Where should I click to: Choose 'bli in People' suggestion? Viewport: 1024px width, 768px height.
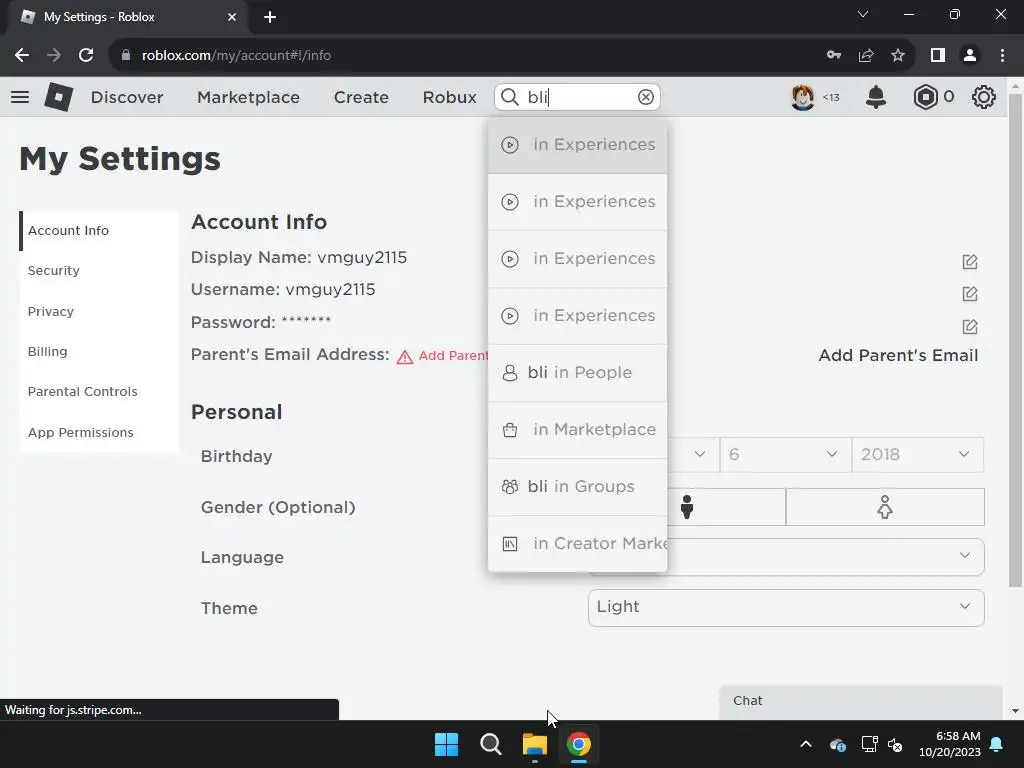coord(577,373)
